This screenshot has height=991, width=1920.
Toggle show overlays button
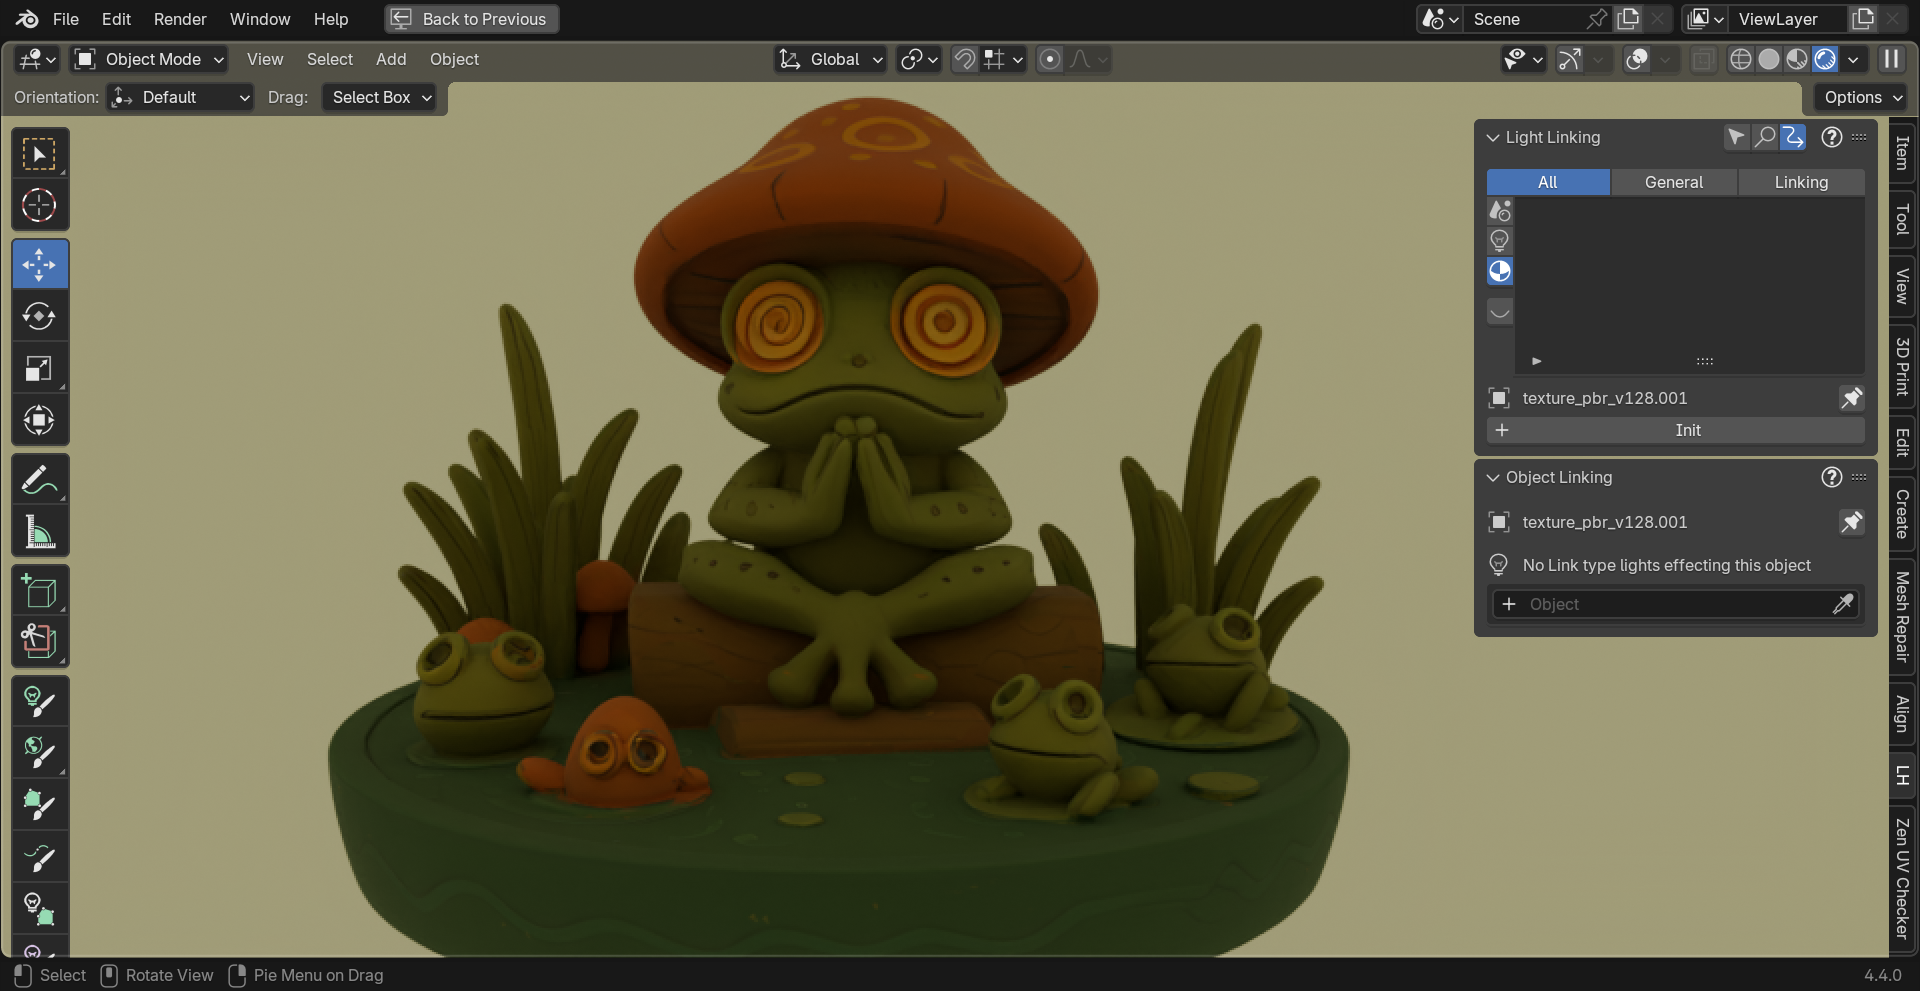pos(1637,59)
